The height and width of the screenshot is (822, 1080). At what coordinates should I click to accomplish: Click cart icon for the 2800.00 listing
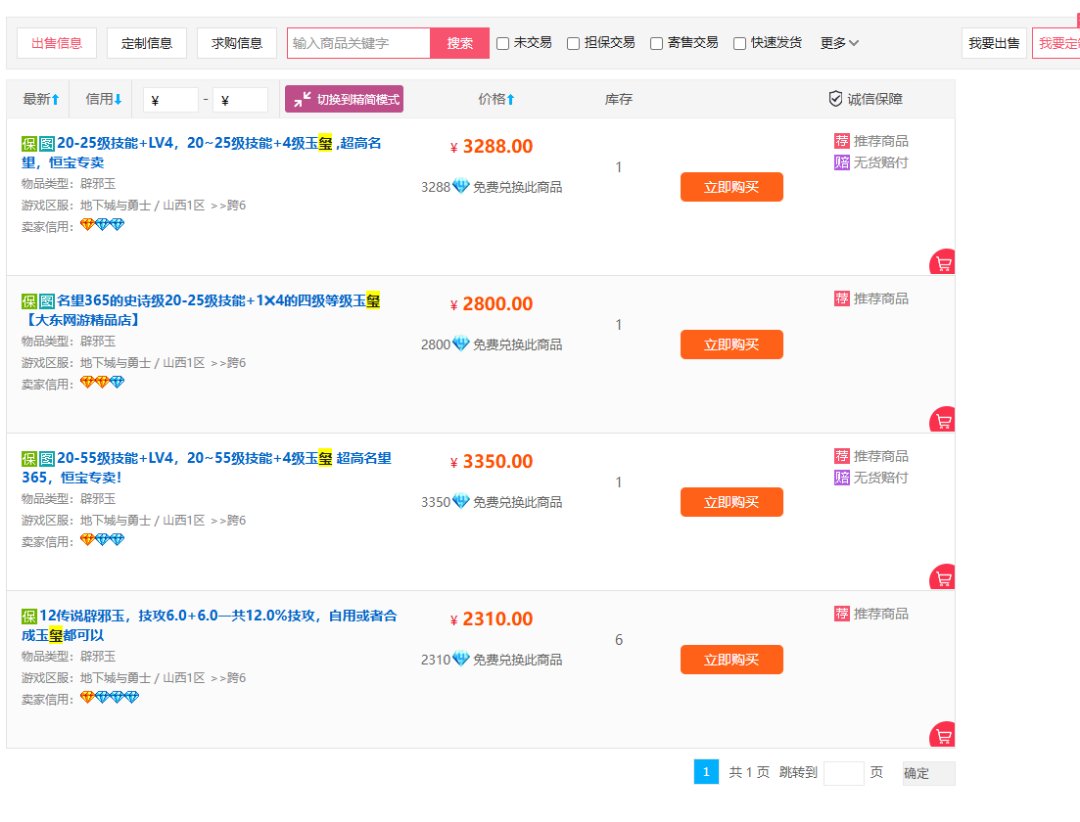tap(942, 420)
